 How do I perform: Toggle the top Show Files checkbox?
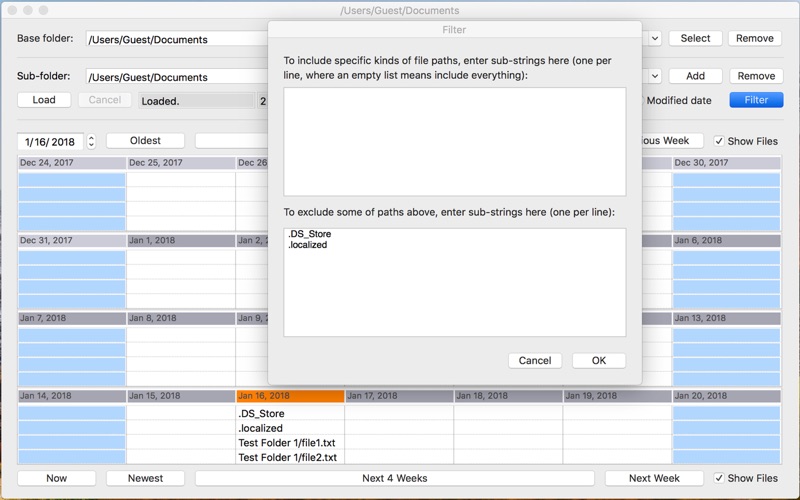(x=719, y=141)
